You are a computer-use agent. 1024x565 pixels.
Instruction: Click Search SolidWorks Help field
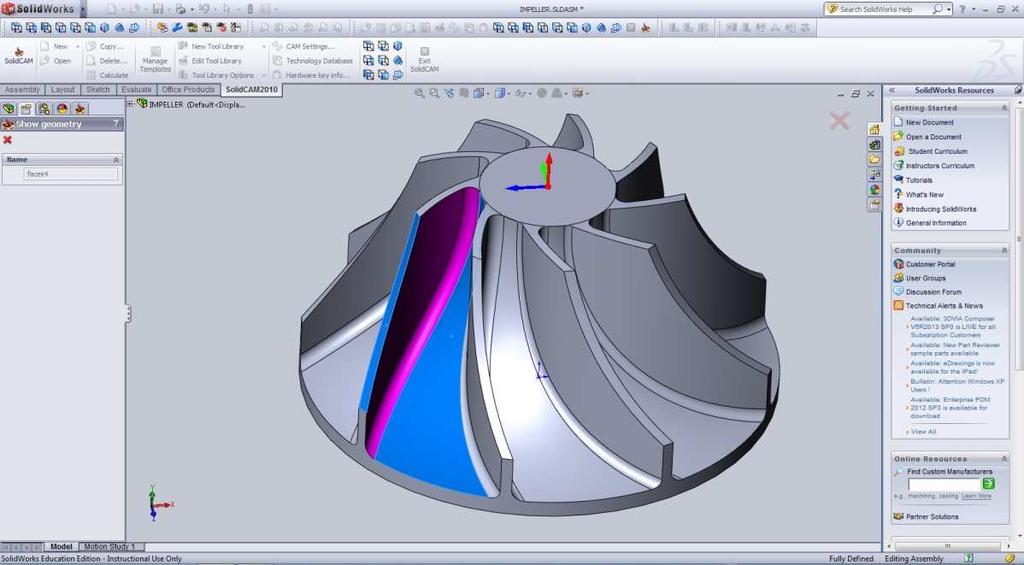tap(886, 9)
